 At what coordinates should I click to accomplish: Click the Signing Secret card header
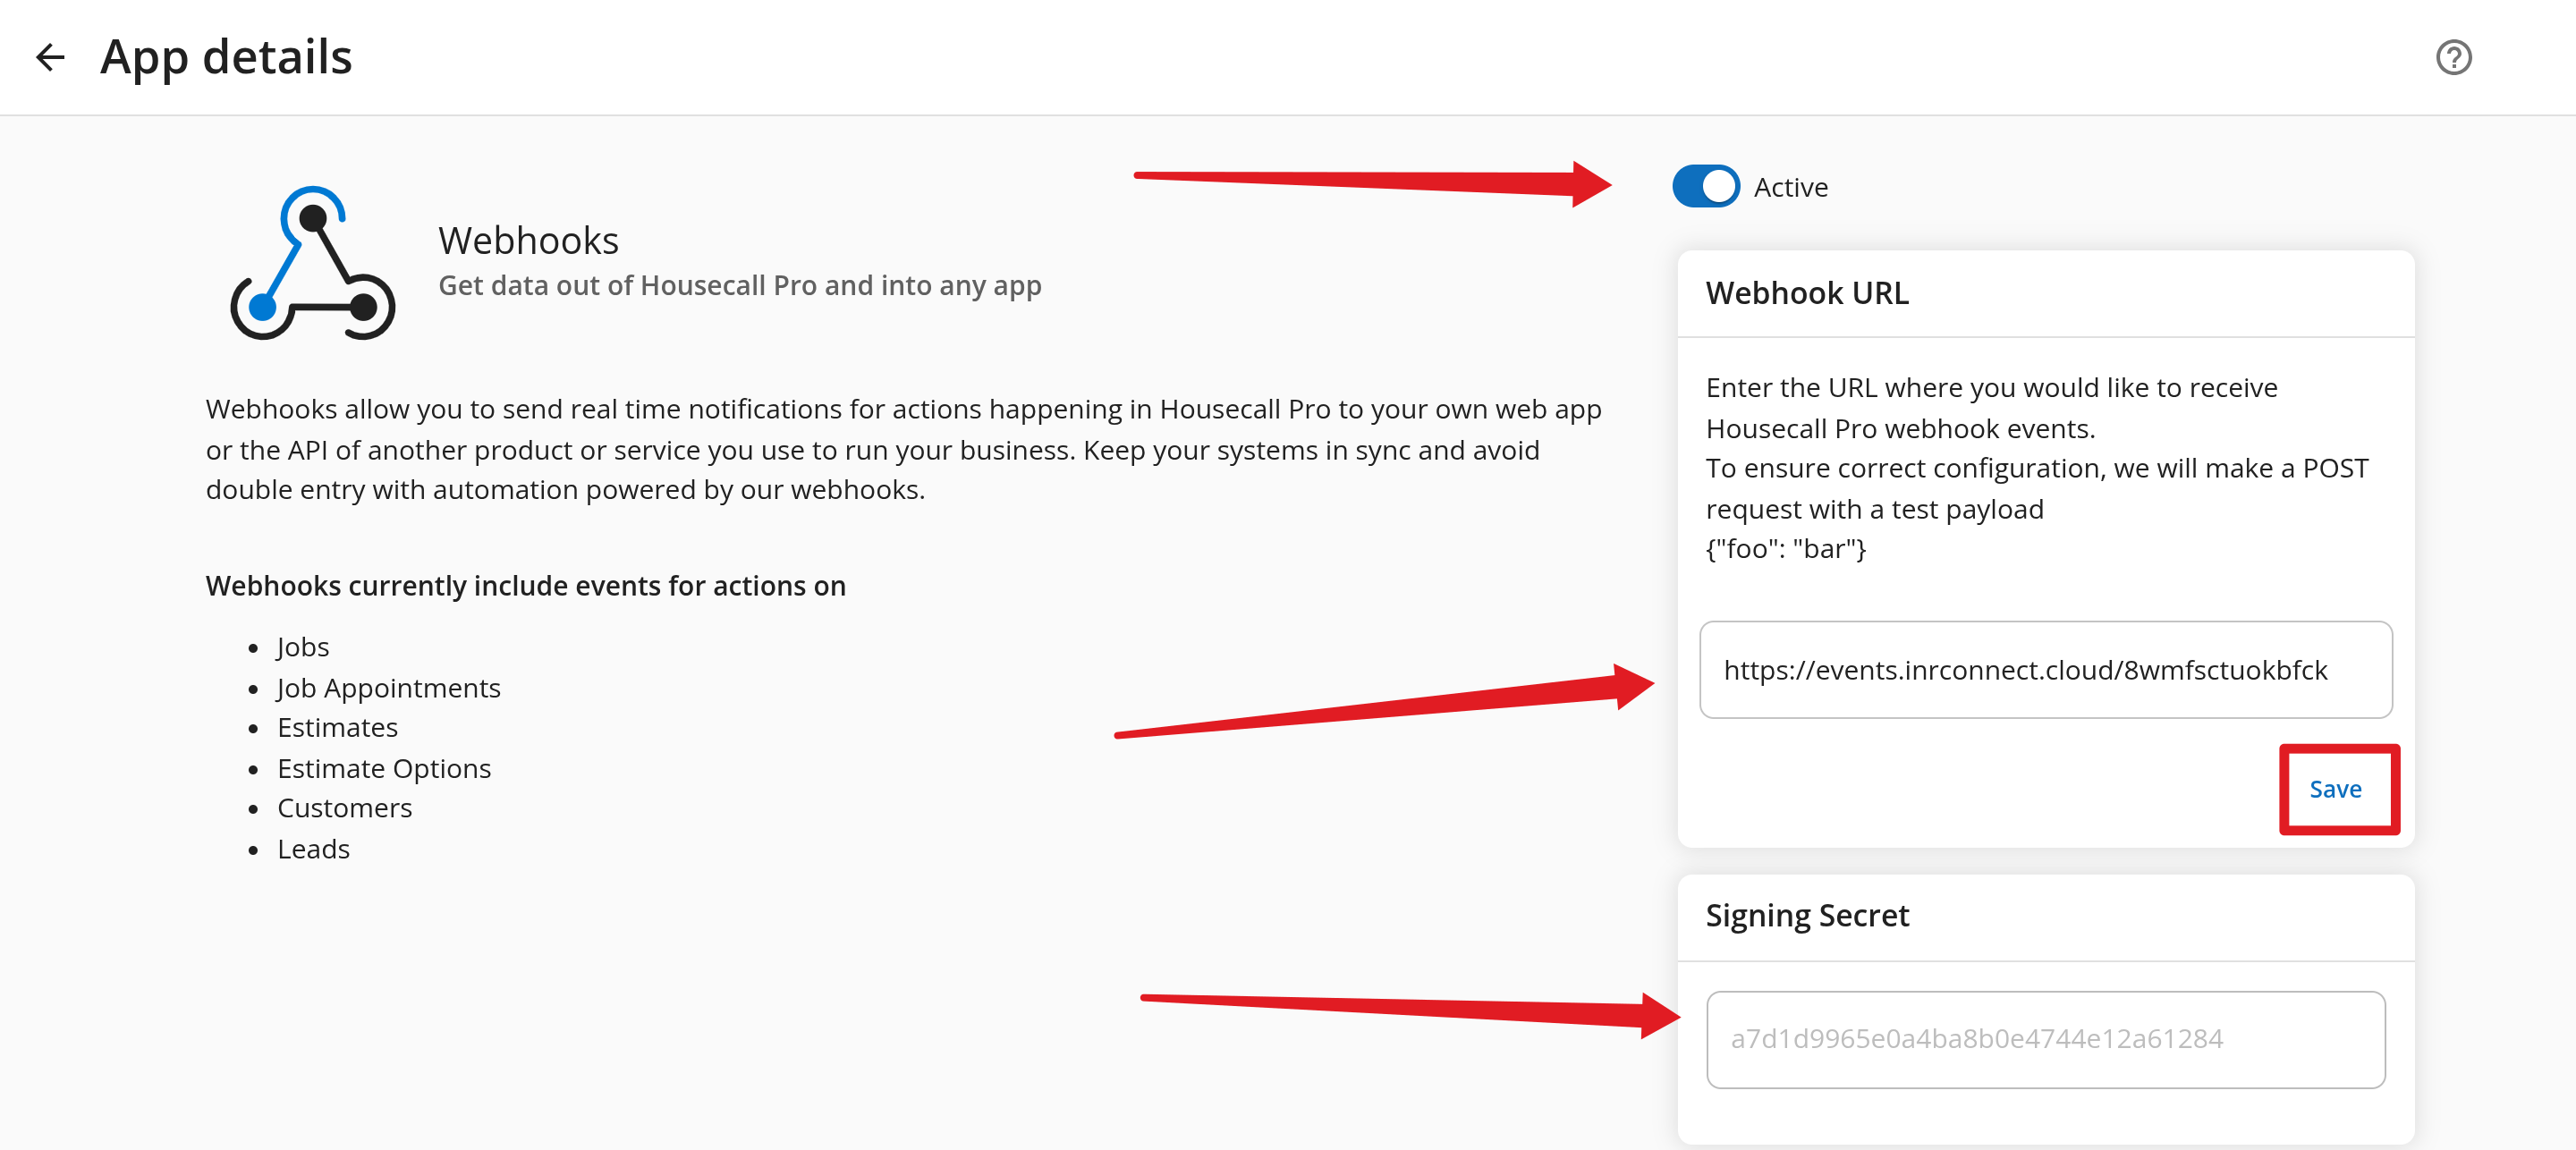[x=1807, y=916]
